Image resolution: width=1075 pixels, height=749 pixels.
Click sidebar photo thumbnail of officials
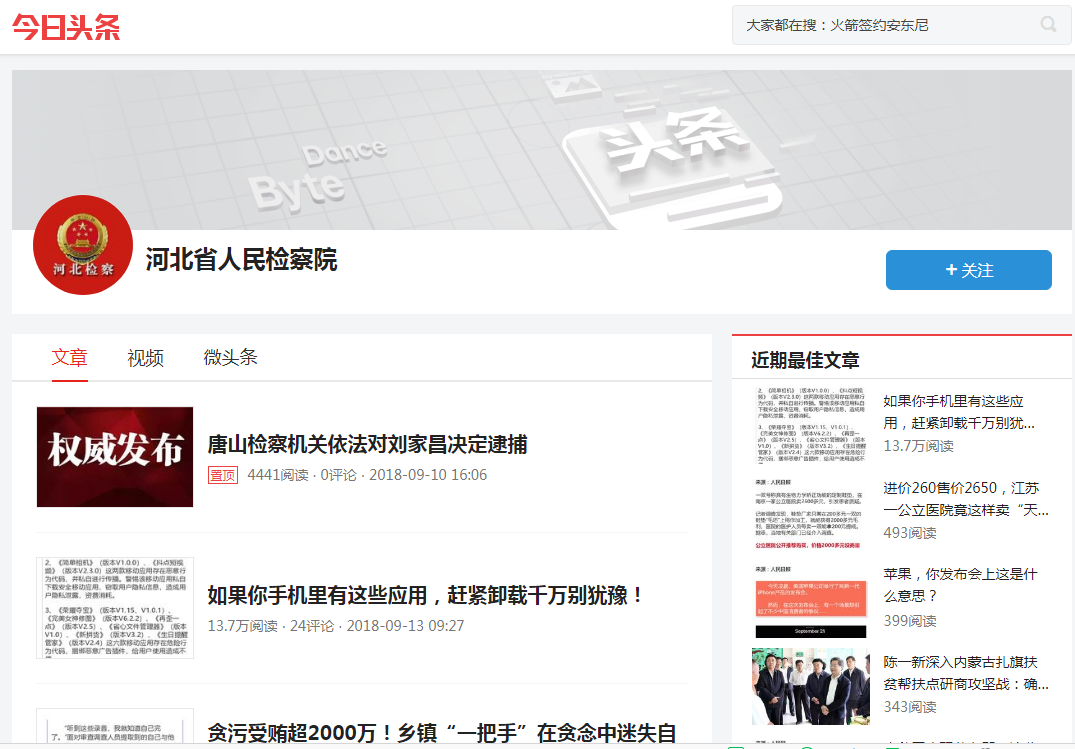point(810,687)
